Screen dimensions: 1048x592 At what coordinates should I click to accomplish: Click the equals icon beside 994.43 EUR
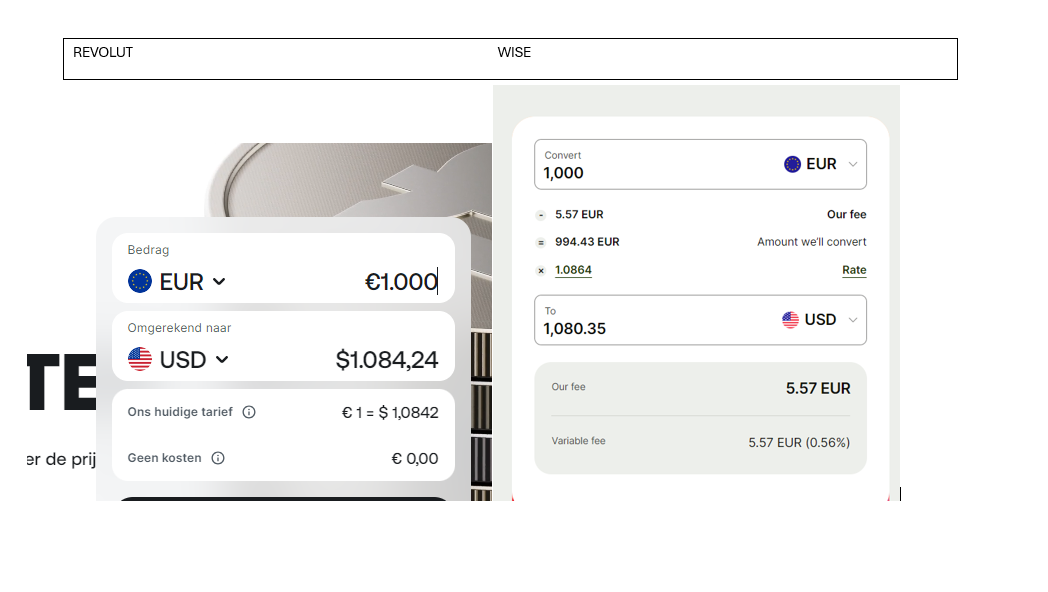point(541,242)
